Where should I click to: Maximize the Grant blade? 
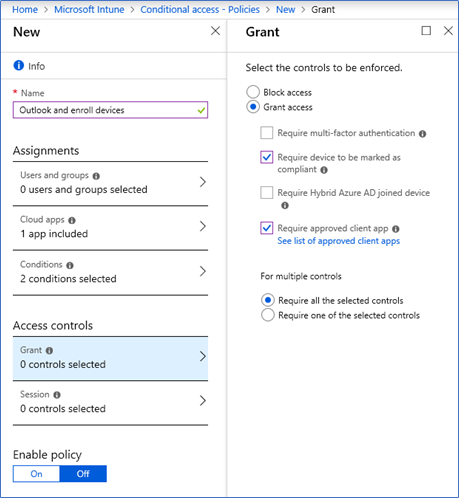426,31
